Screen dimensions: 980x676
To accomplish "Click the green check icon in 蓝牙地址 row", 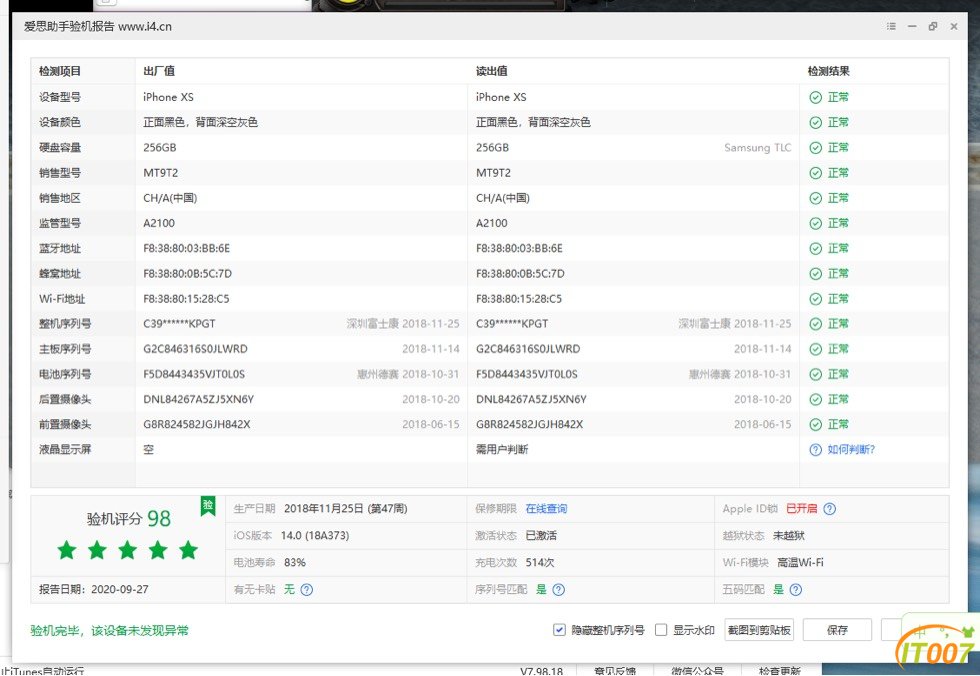I will (816, 249).
